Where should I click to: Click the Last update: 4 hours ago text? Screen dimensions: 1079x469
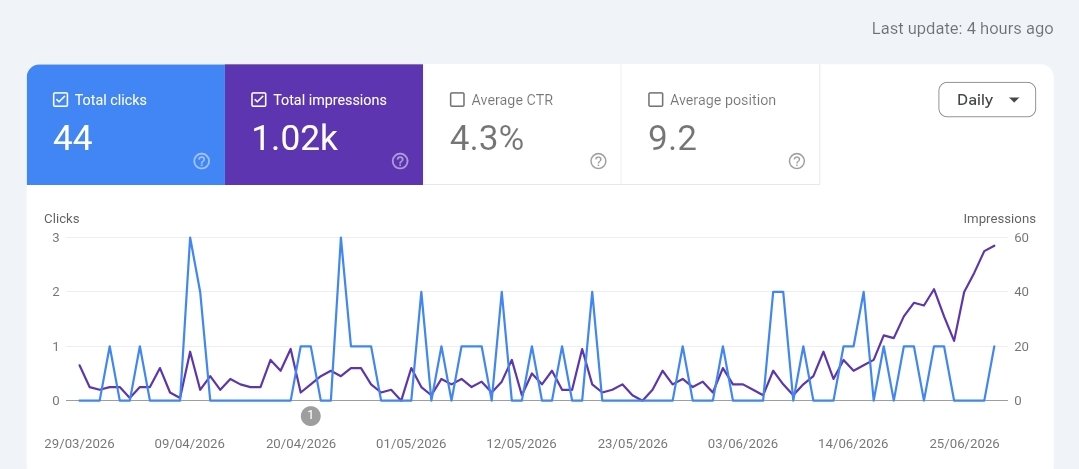click(962, 29)
